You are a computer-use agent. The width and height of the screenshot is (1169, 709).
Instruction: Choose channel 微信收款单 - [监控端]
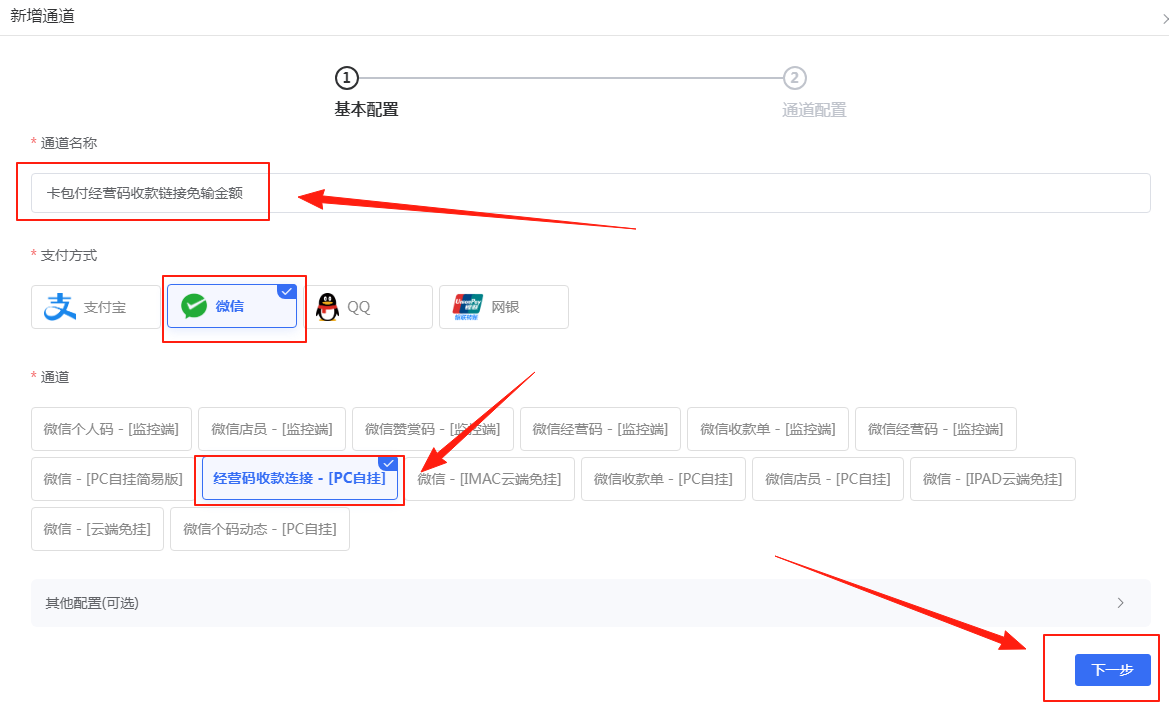767,429
